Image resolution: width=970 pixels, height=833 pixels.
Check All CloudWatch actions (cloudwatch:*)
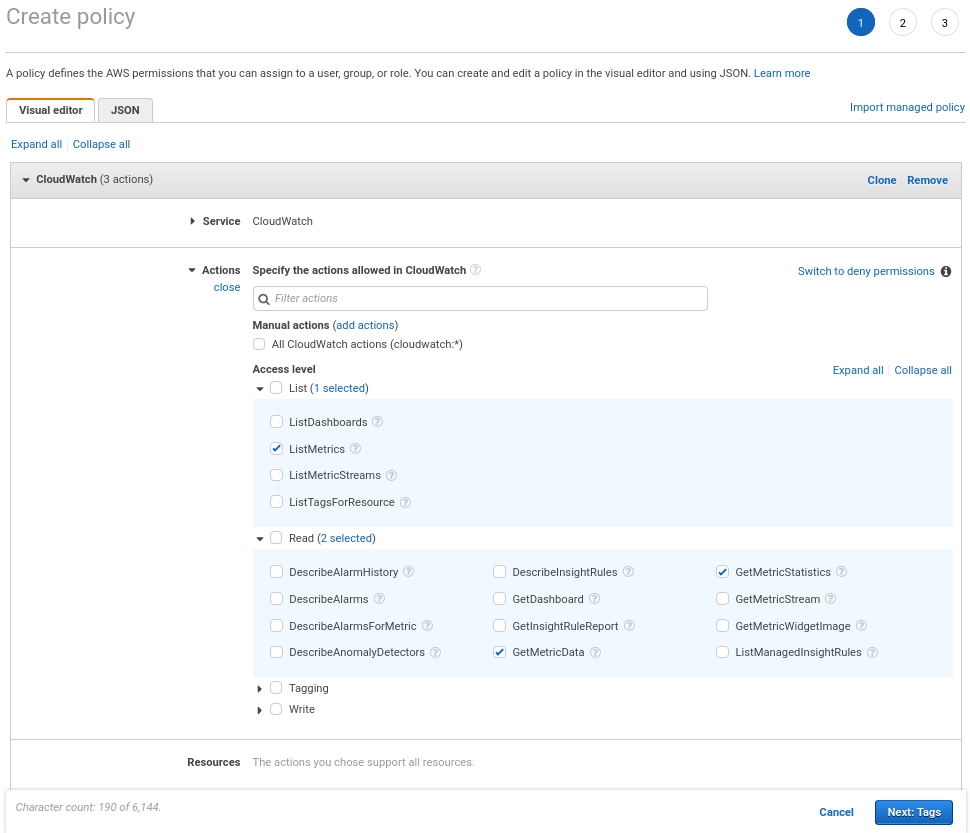259,344
